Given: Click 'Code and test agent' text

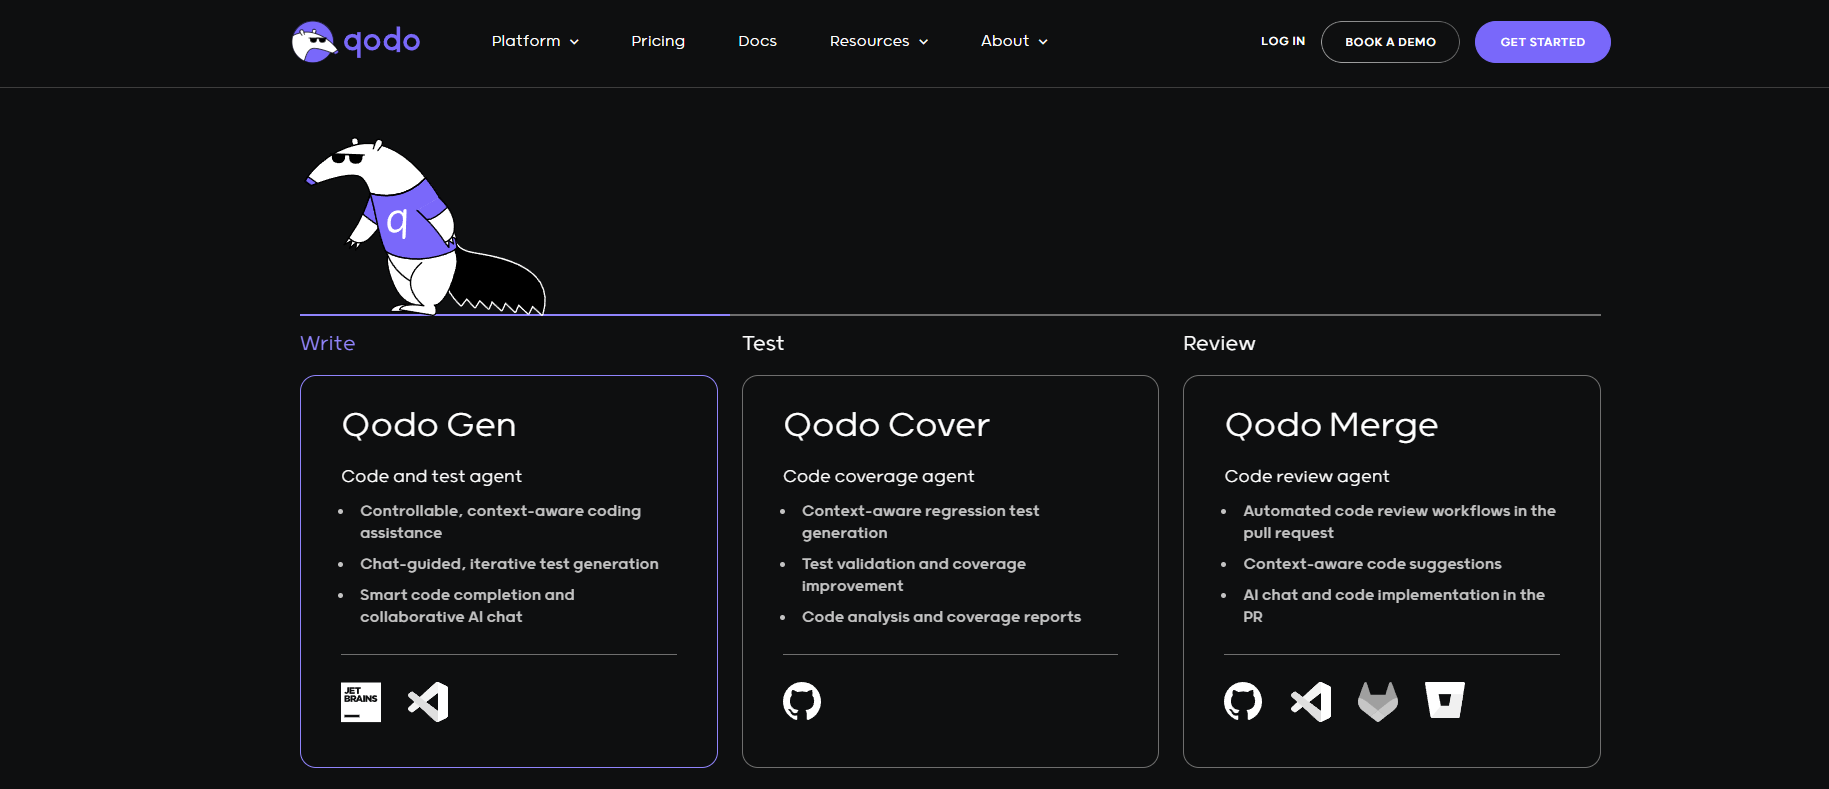Looking at the screenshot, I should 432,476.
